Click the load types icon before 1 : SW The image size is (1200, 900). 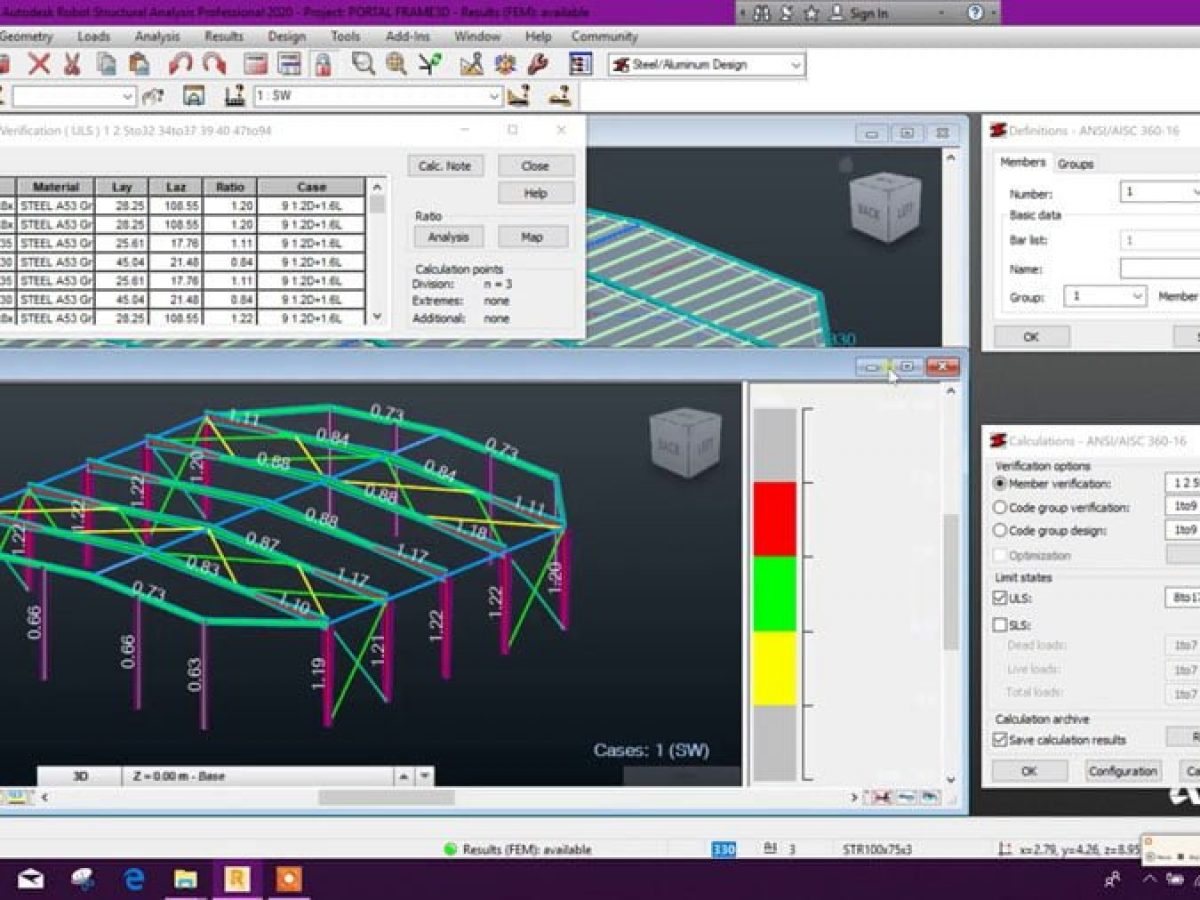pos(235,96)
